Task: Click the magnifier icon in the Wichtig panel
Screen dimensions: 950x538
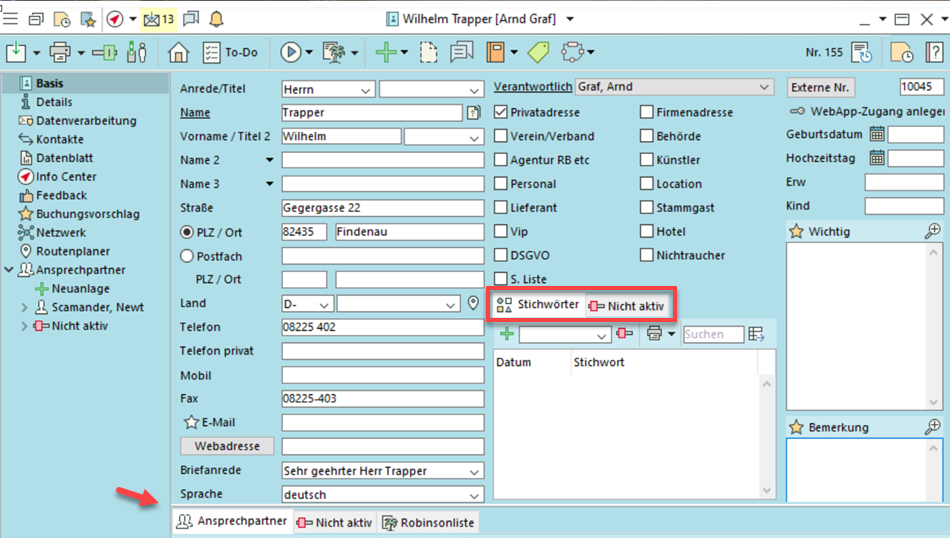Action: tap(932, 231)
